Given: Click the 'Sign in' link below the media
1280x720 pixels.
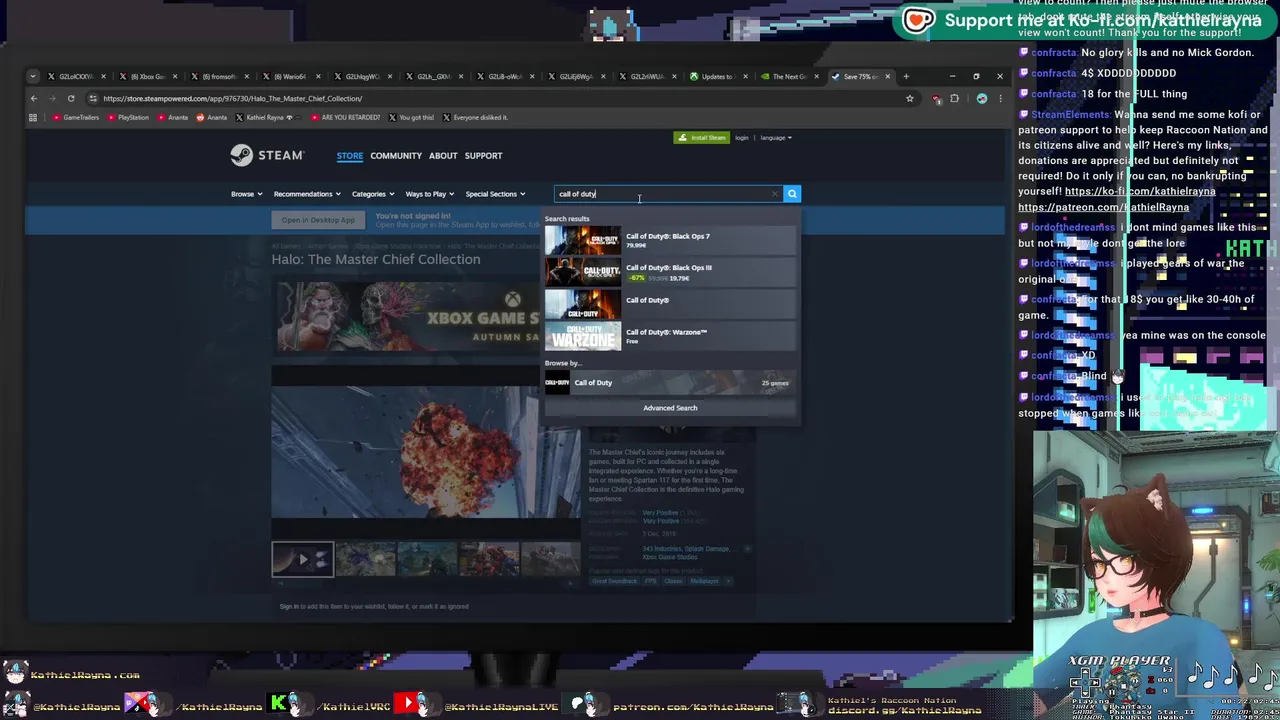Looking at the screenshot, I should tap(289, 606).
